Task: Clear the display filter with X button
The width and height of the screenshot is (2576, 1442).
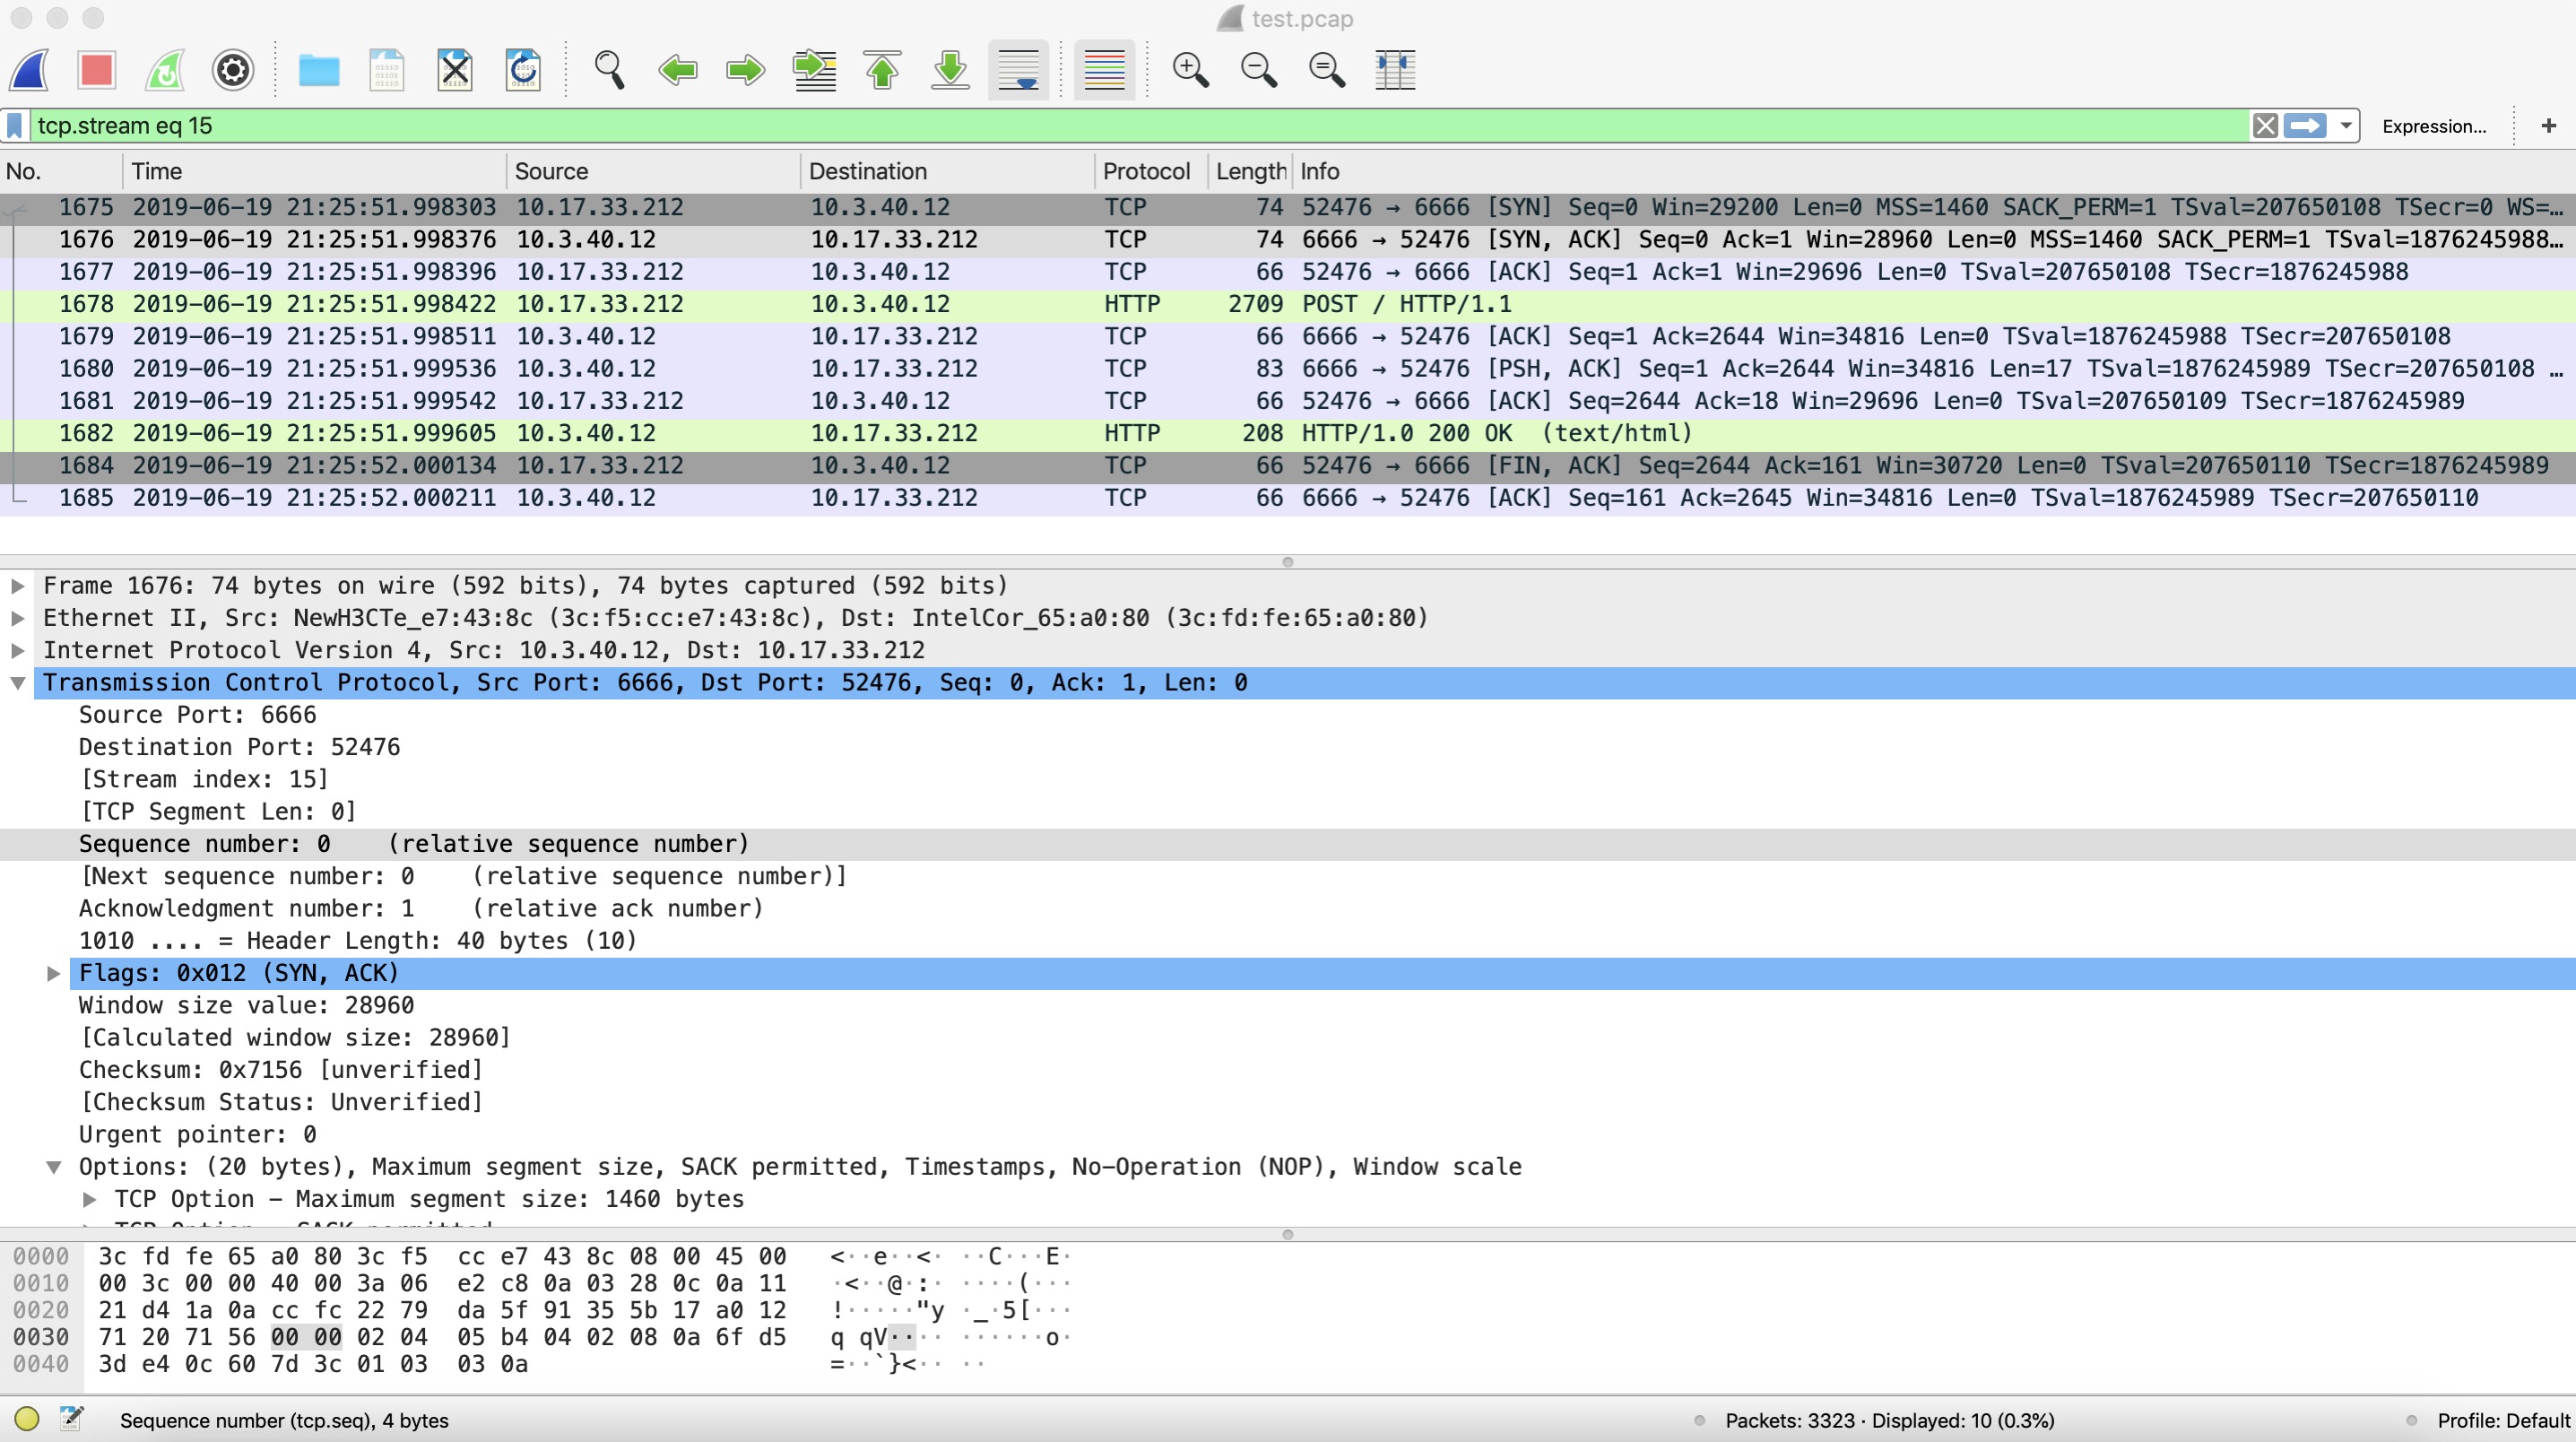Action: click(x=2265, y=126)
